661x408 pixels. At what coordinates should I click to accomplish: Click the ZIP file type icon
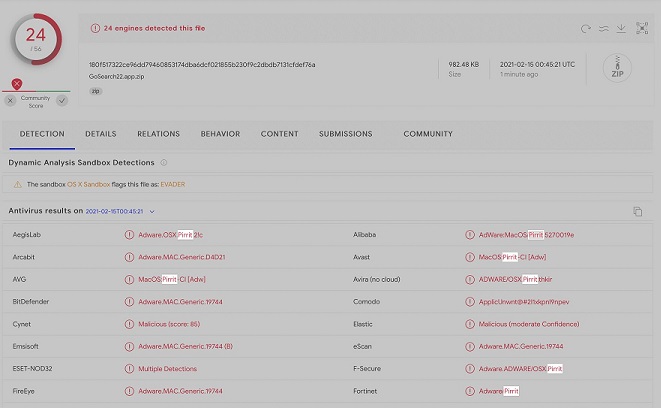click(x=617, y=68)
